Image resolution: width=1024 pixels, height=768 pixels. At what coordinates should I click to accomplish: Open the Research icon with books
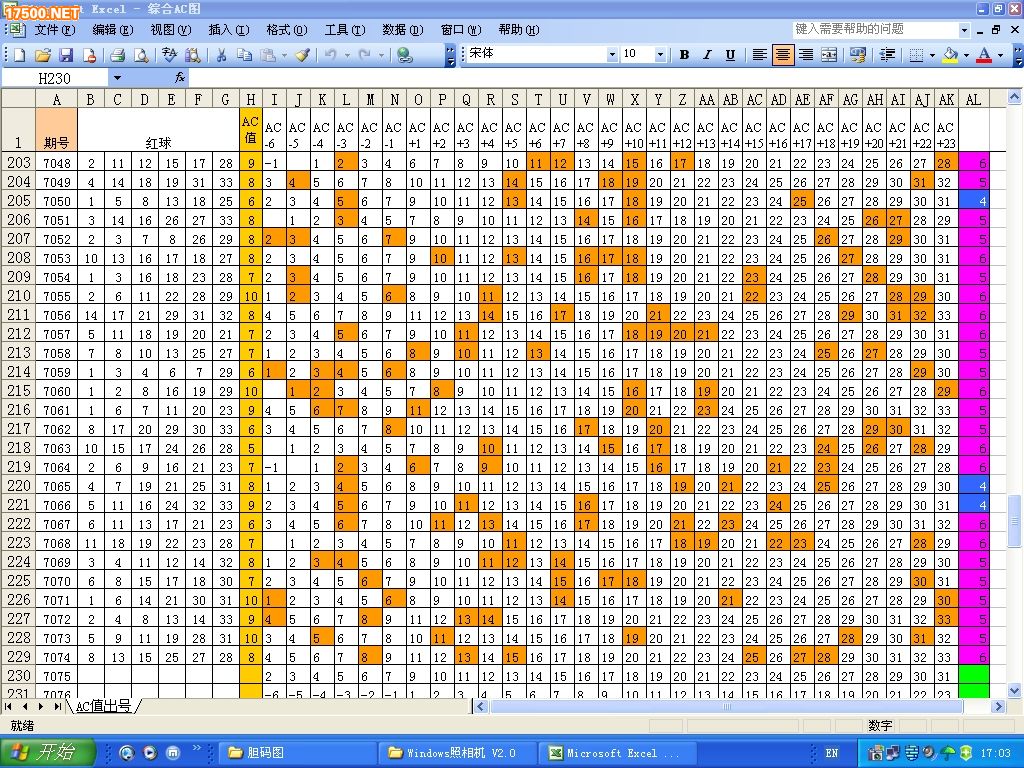[193, 56]
